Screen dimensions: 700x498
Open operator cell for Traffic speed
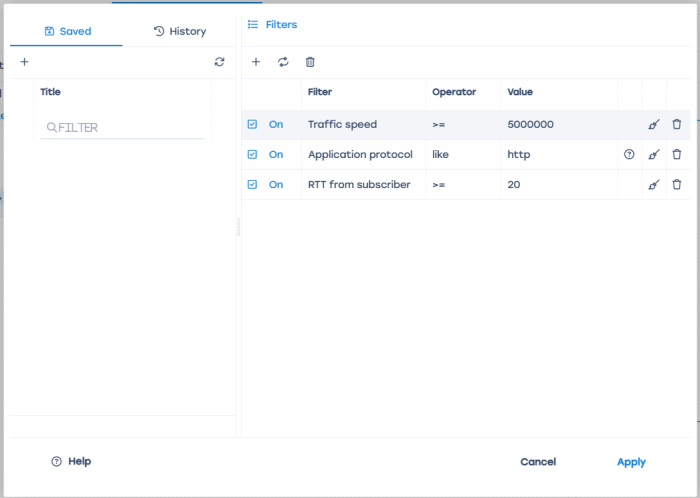point(462,125)
